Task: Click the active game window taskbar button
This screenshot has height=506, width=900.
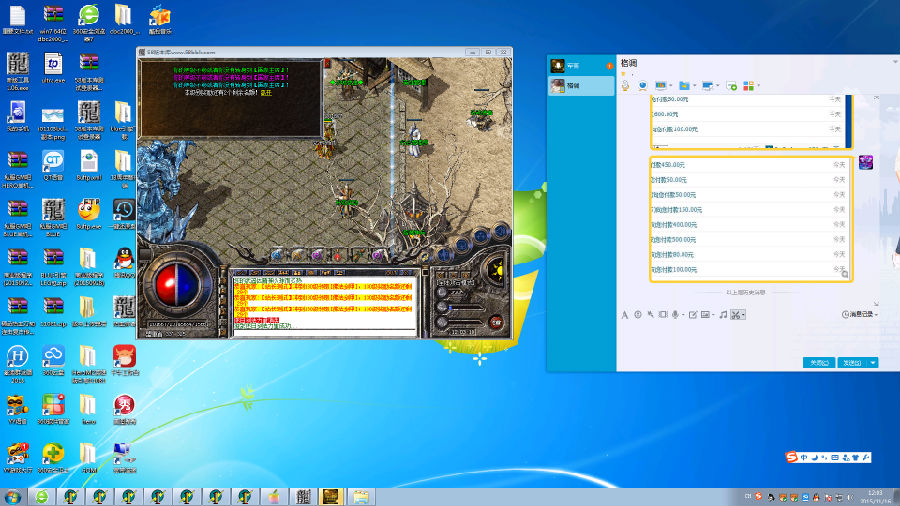Action: (x=331, y=496)
